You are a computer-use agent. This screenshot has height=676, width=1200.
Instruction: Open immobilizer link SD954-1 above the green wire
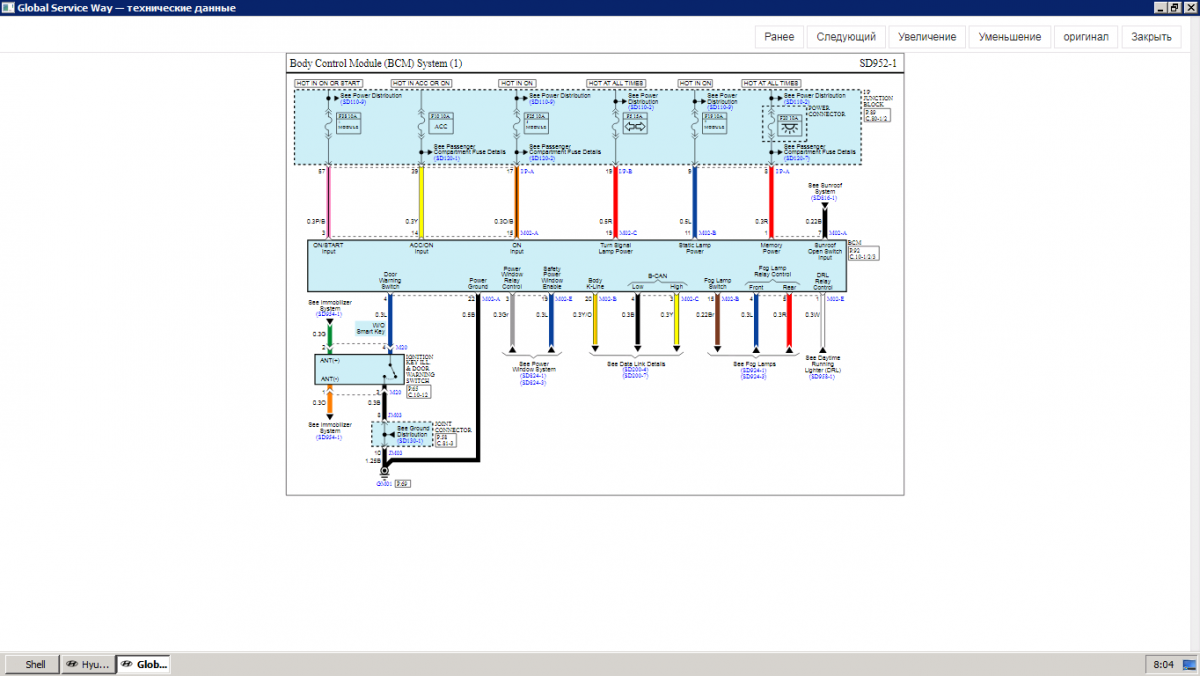click(329, 314)
